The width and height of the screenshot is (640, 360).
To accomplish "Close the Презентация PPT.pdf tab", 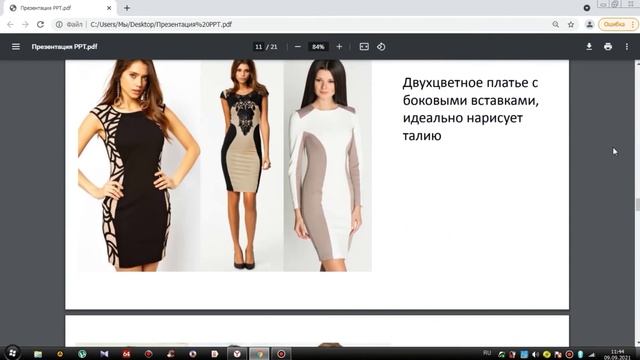I will (109, 8).
